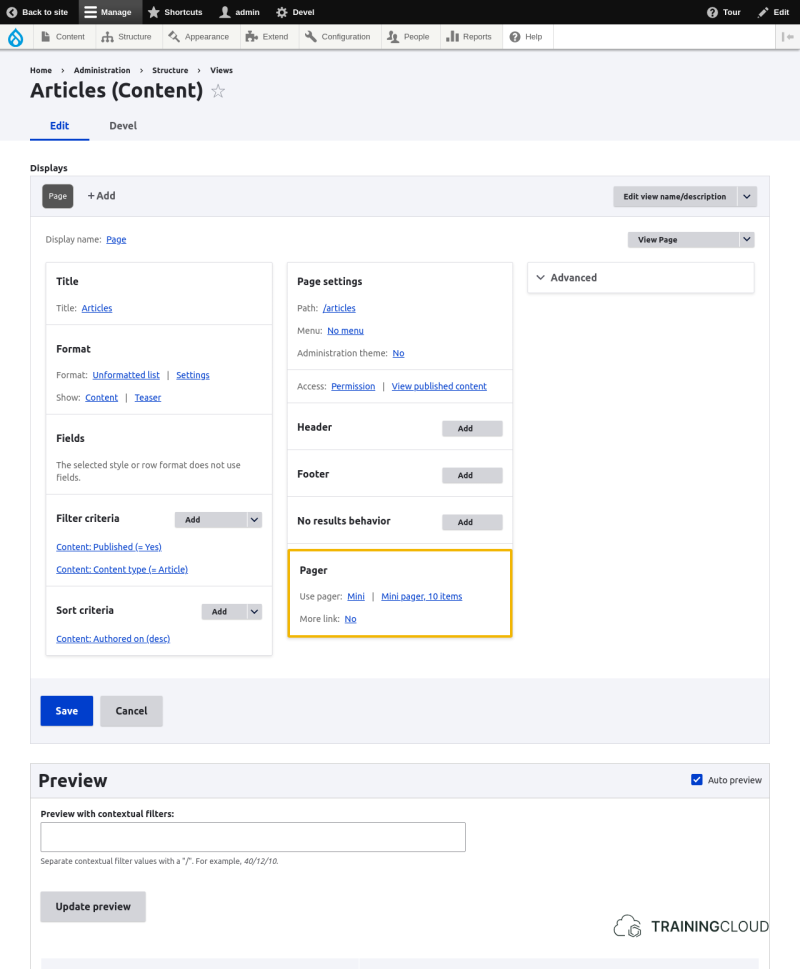800x969 pixels.
Task: Open Content: Published (= Yes) filter
Action: [109, 547]
